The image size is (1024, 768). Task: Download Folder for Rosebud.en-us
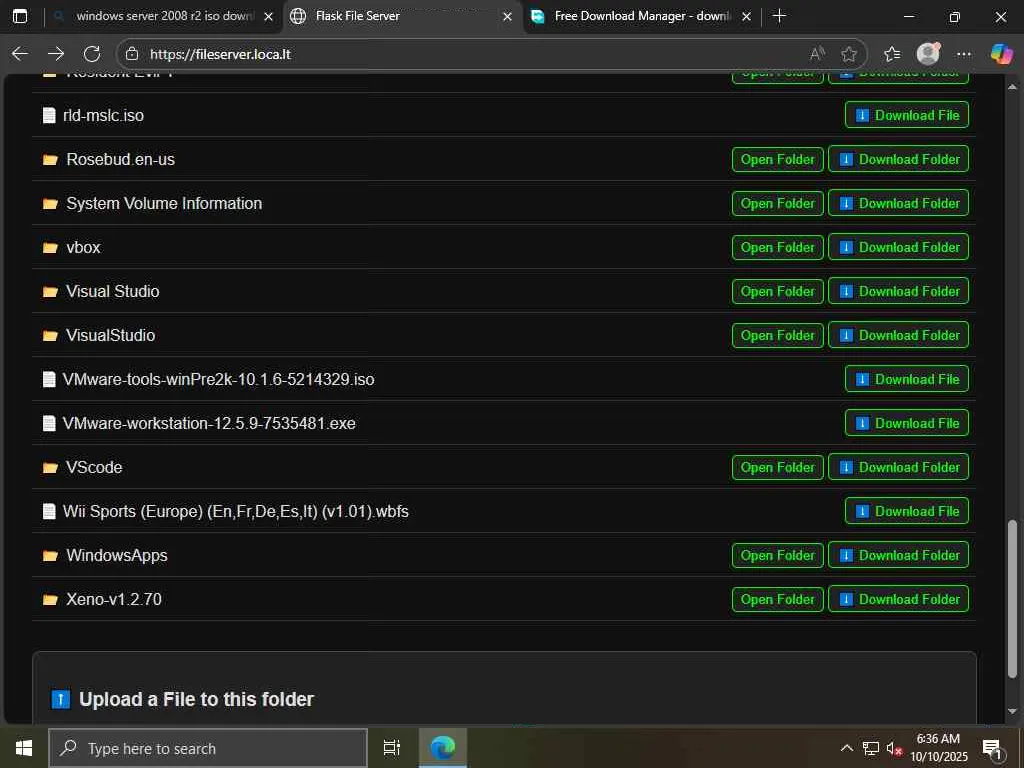[899, 159]
